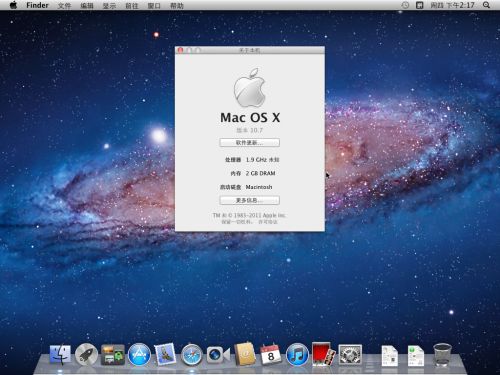Click the 2 GB DRAM memory value

pos(260,173)
